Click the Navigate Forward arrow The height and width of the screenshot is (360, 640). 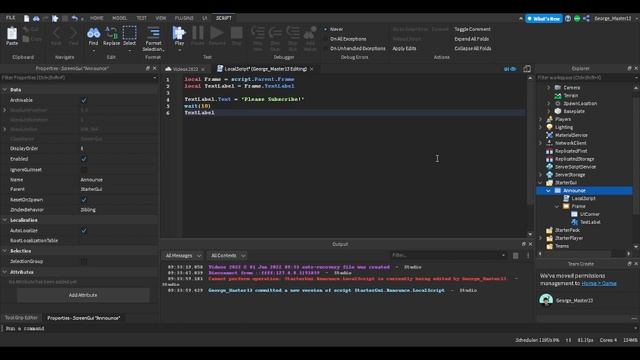(73, 33)
